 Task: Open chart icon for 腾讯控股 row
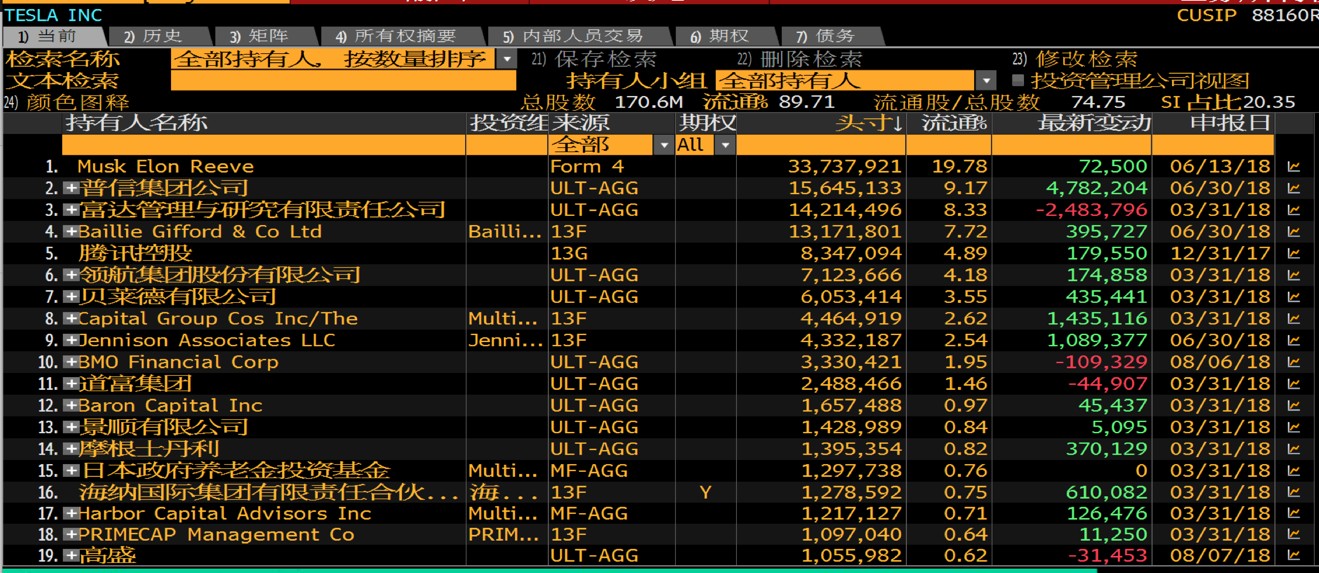click(1293, 253)
